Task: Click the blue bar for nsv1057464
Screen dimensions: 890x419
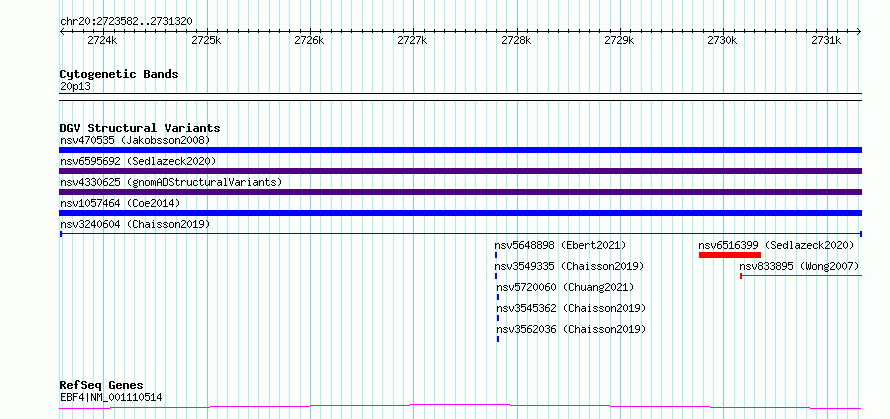Action: tap(461, 213)
